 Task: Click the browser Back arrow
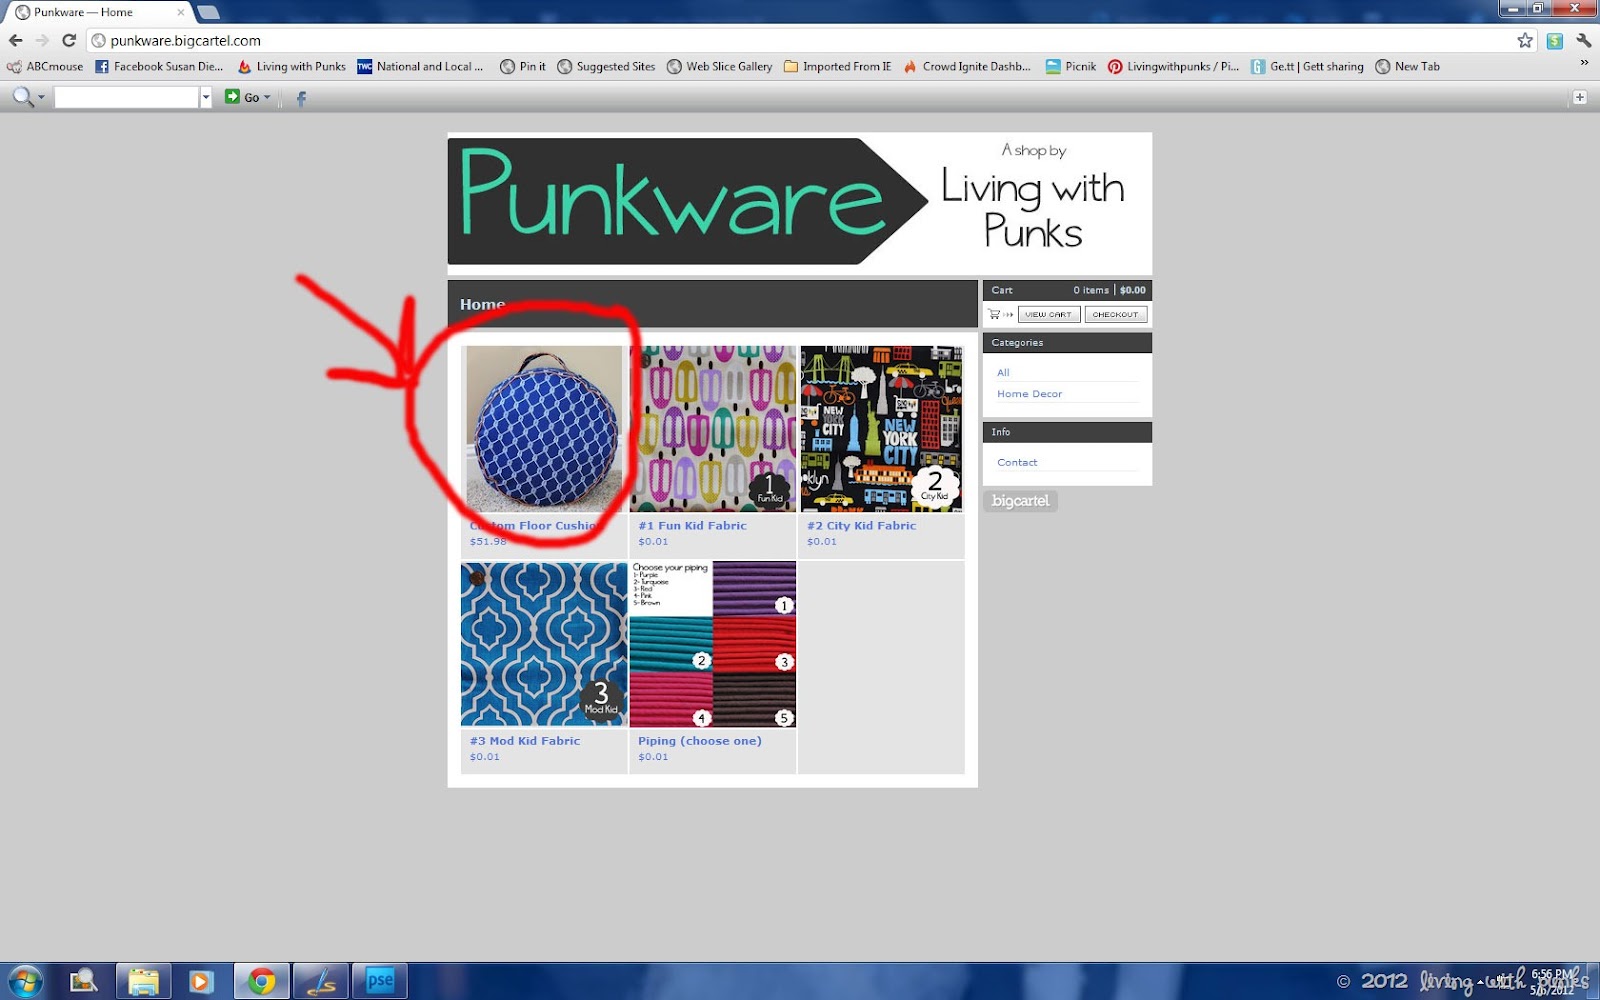16,40
